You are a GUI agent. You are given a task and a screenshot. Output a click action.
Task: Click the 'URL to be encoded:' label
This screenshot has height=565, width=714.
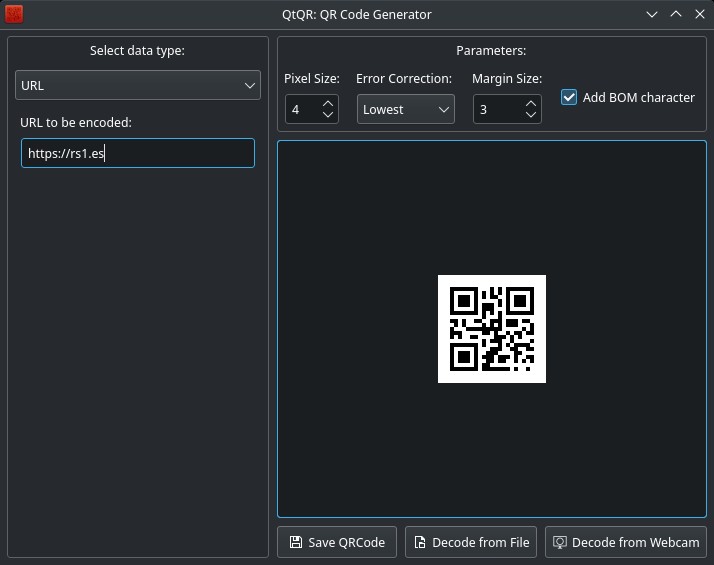tap(76, 122)
